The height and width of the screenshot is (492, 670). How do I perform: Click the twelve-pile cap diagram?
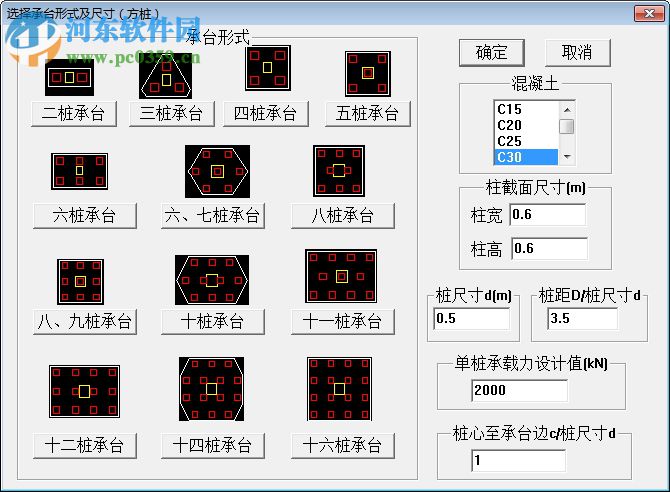point(85,392)
